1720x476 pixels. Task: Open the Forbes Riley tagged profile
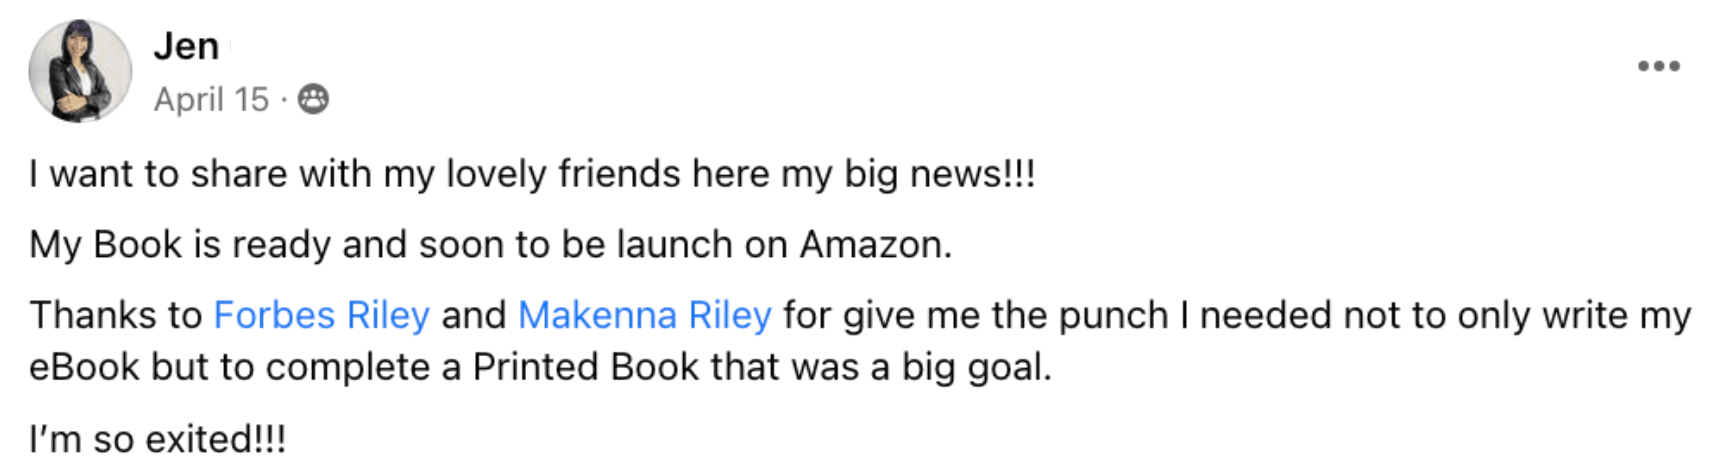[321, 315]
